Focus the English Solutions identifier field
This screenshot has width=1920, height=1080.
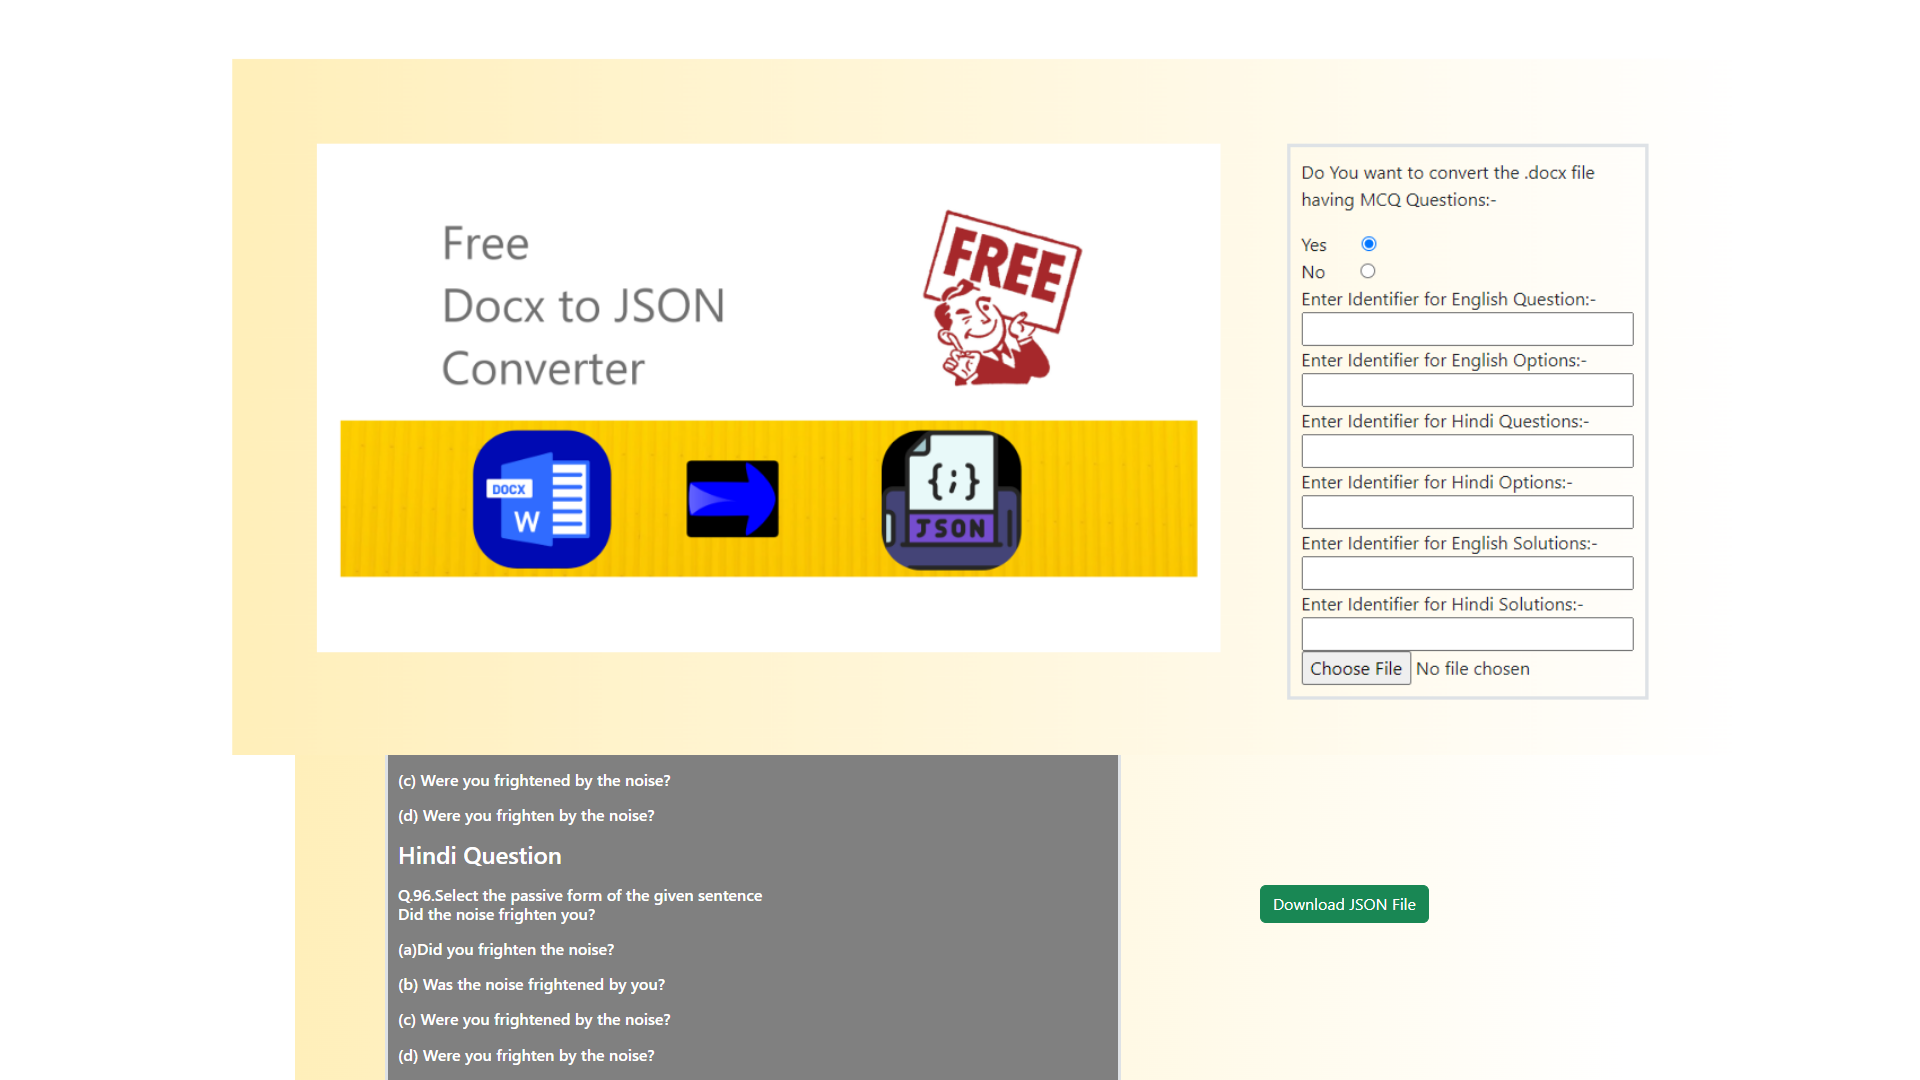click(x=1466, y=573)
